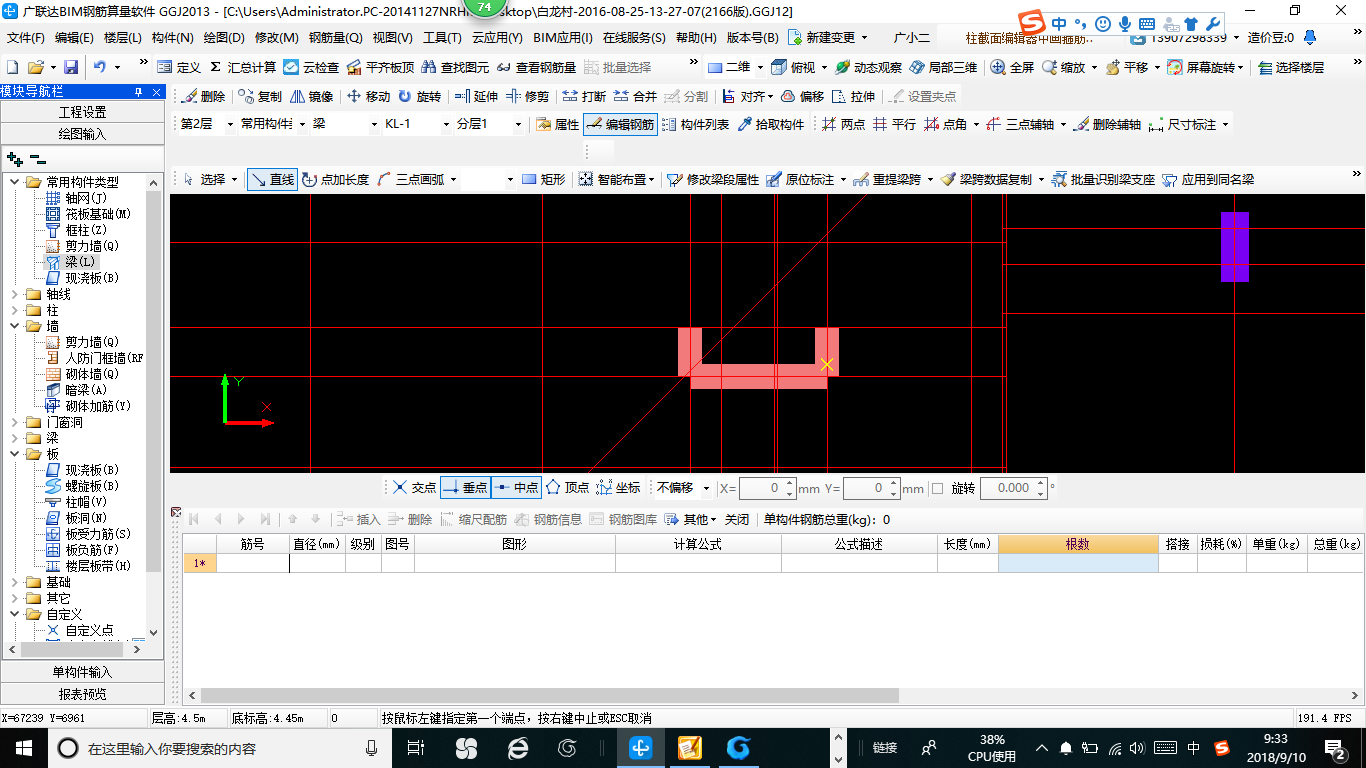Screen dimensions: 1366x768
Task: Click the 缩尺配筋 button
Action: (x=473, y=519)
